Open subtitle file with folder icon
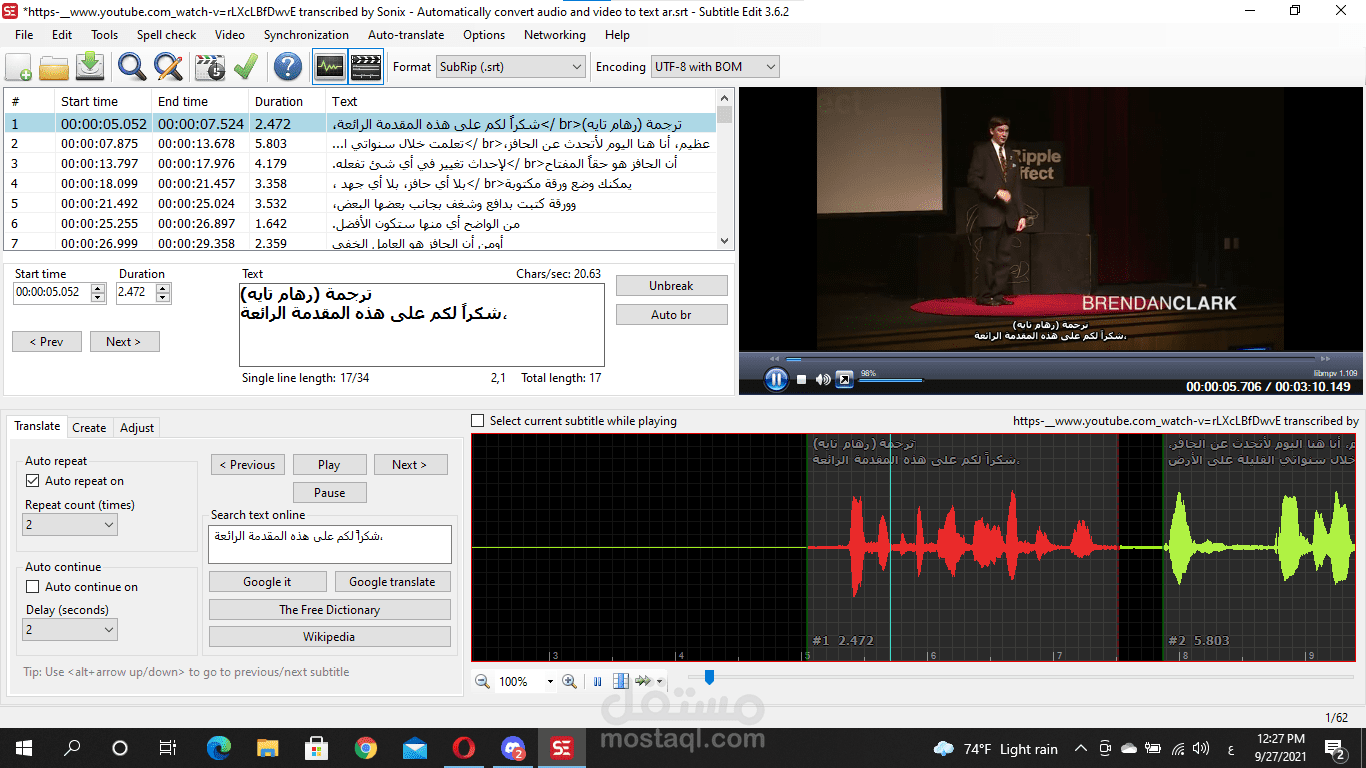The image size is (1366, 768). pyautogui.click(x=54, y=67)
